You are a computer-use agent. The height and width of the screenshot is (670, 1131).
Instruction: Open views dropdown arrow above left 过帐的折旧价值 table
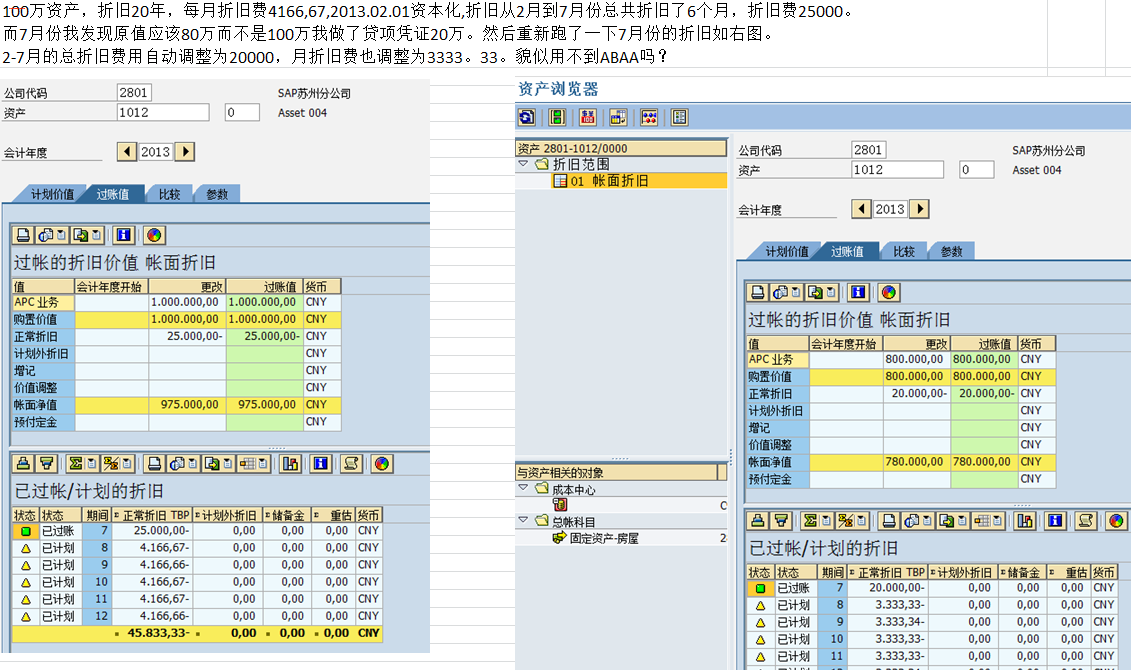[x=61, y=235]
